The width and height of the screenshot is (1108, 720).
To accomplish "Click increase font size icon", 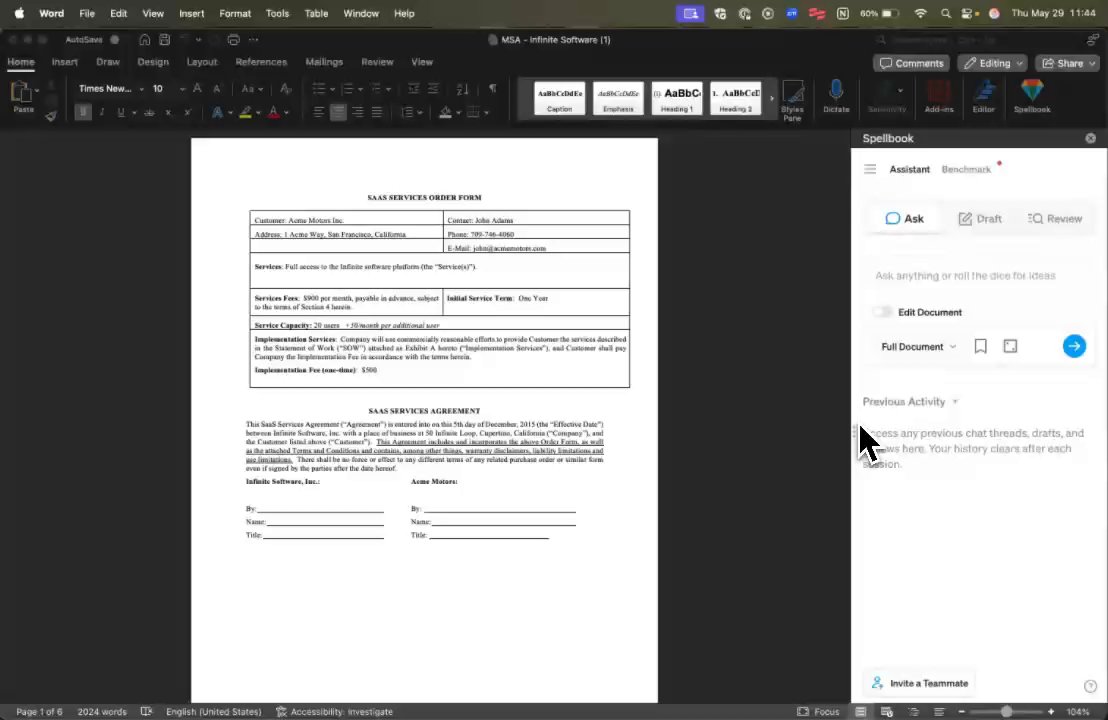I will coord(197,88).
